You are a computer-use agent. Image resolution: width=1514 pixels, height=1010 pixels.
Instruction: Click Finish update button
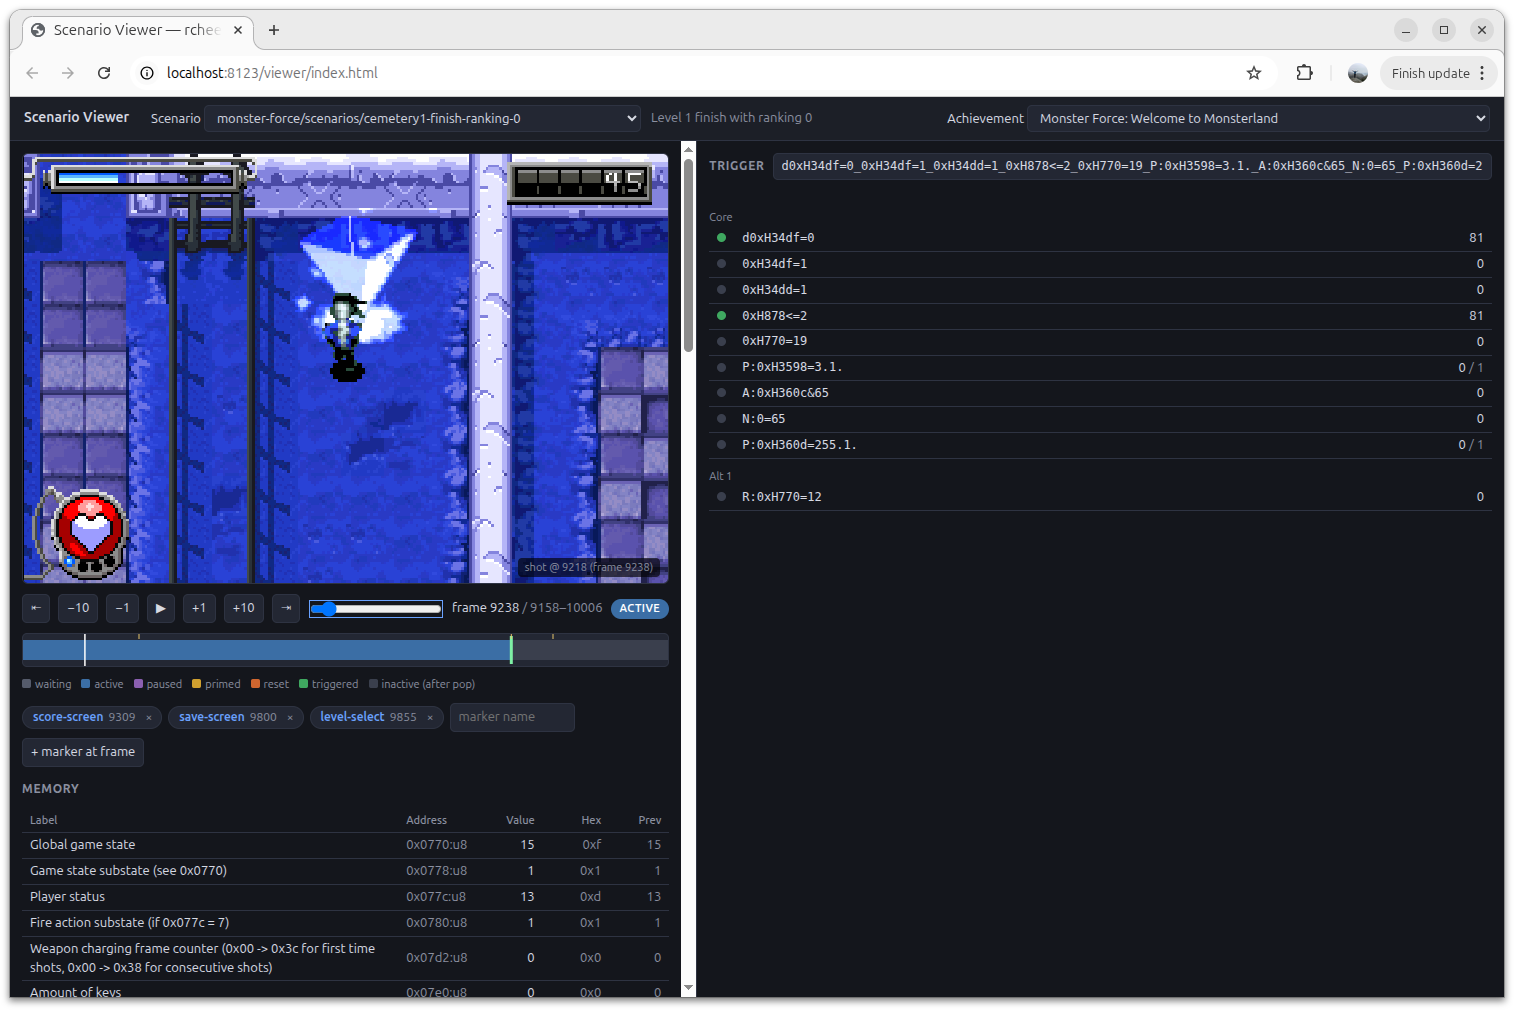(x=1430, y=73)
